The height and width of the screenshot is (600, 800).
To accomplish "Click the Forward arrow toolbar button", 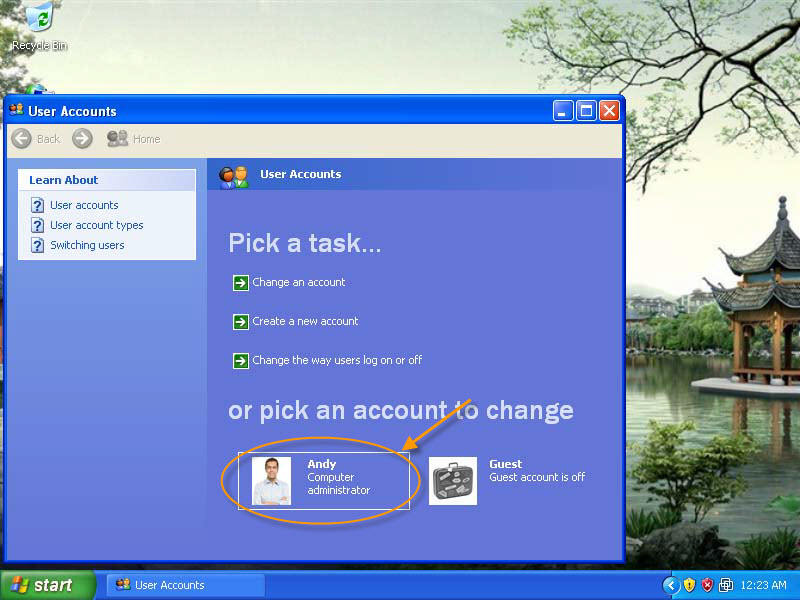I will coord(82,139).
